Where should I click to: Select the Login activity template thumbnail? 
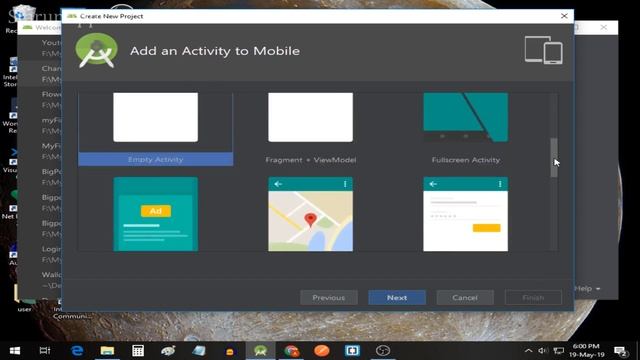tap(466, 214)
